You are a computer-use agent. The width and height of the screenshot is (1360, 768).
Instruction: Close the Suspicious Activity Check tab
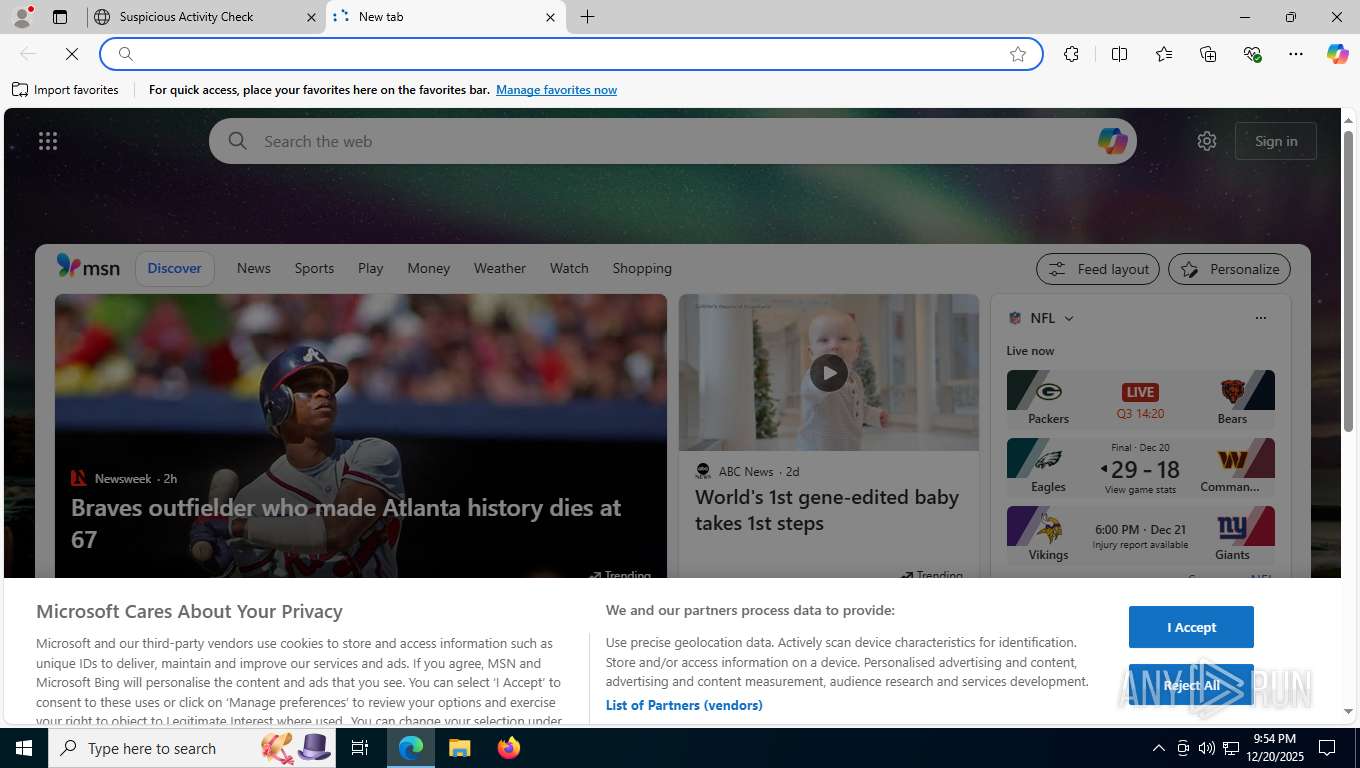(311, 17)
